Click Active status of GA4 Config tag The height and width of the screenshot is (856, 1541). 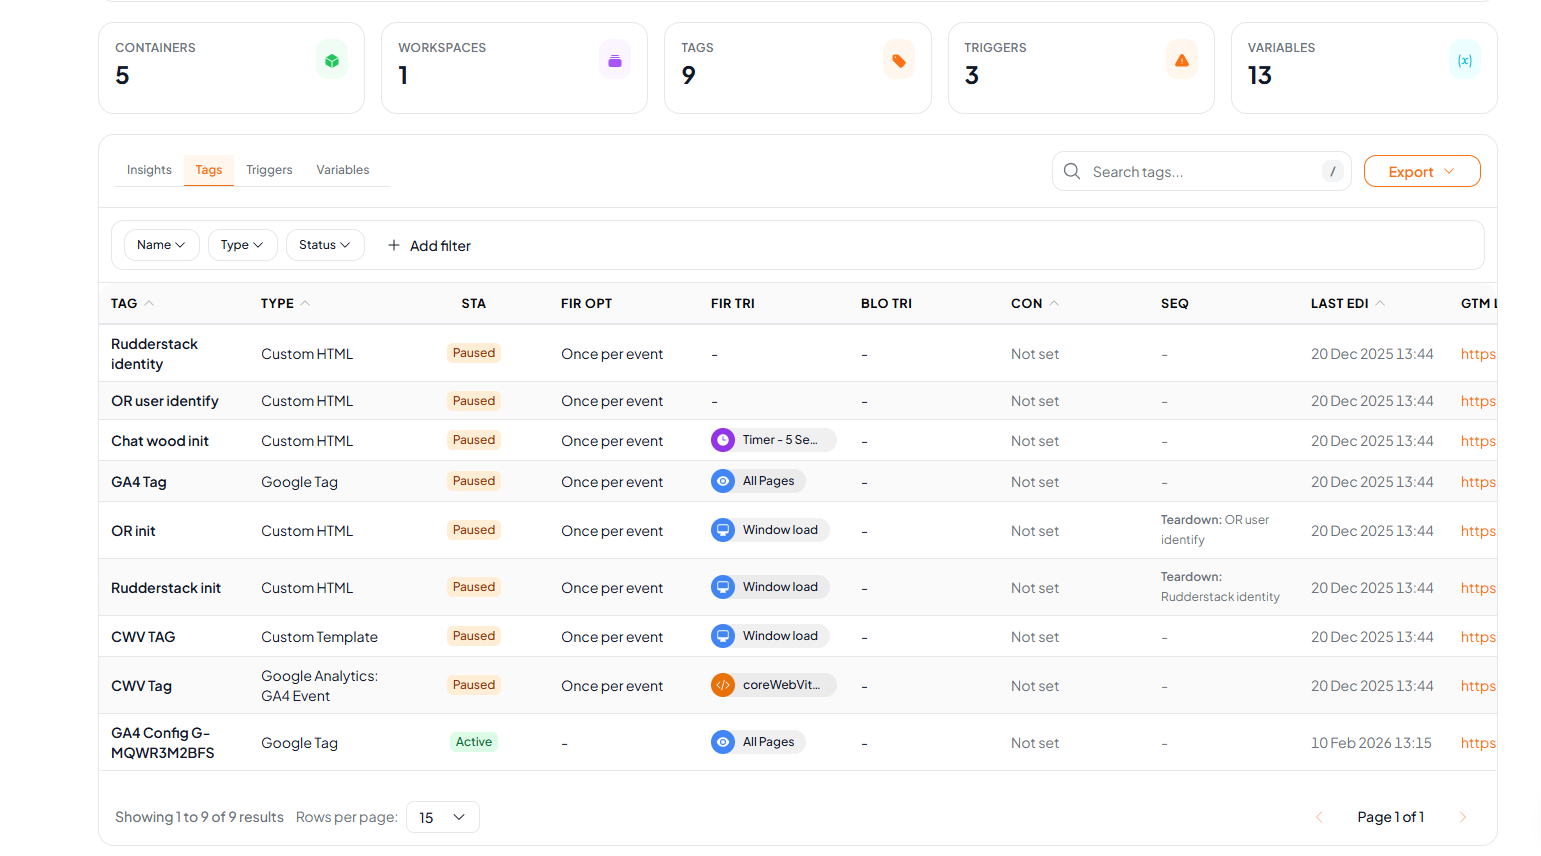(x=474, y=742)
